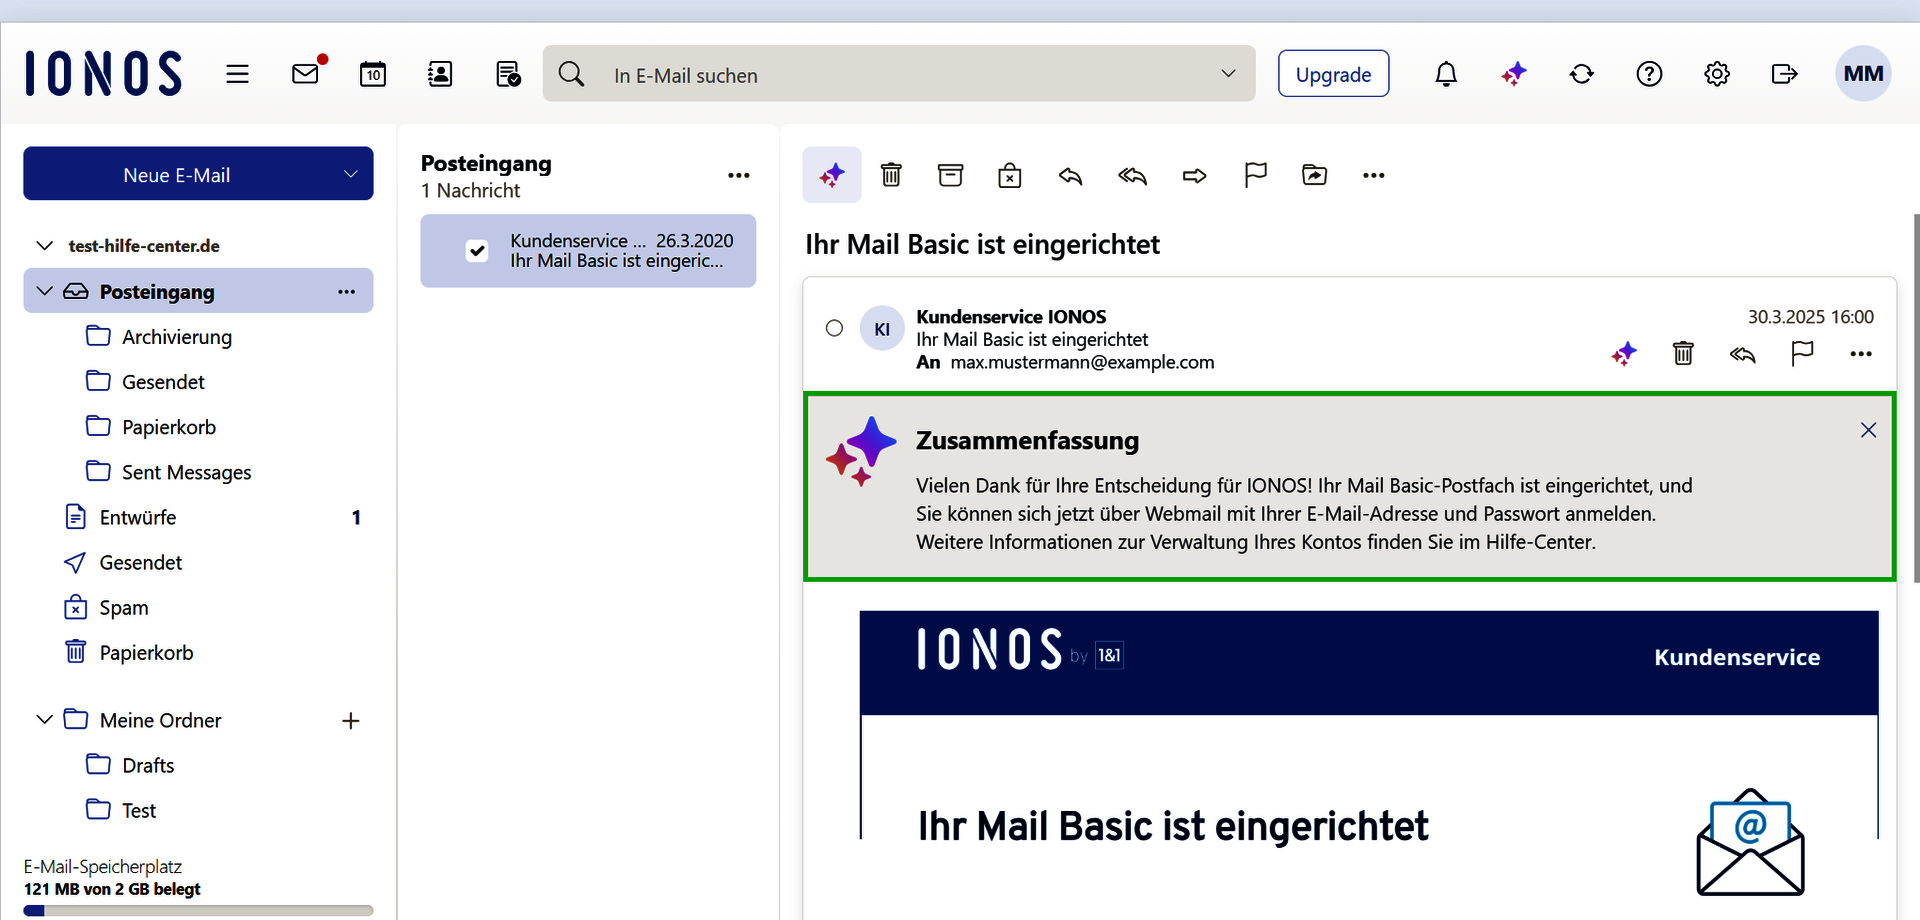Click the storage usage progress bar
Viewport: 1920px width, 920px height.
point(198,910)
